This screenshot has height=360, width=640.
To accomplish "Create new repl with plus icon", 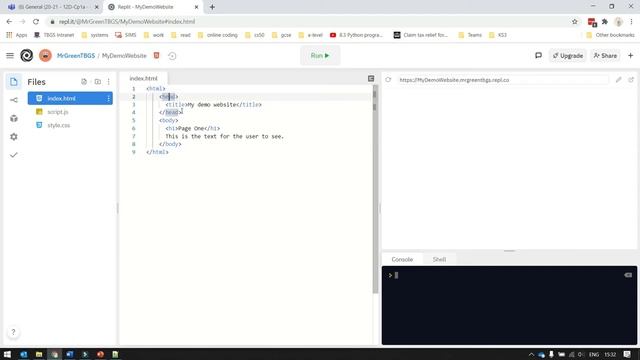I will click(x=631, y=56).
